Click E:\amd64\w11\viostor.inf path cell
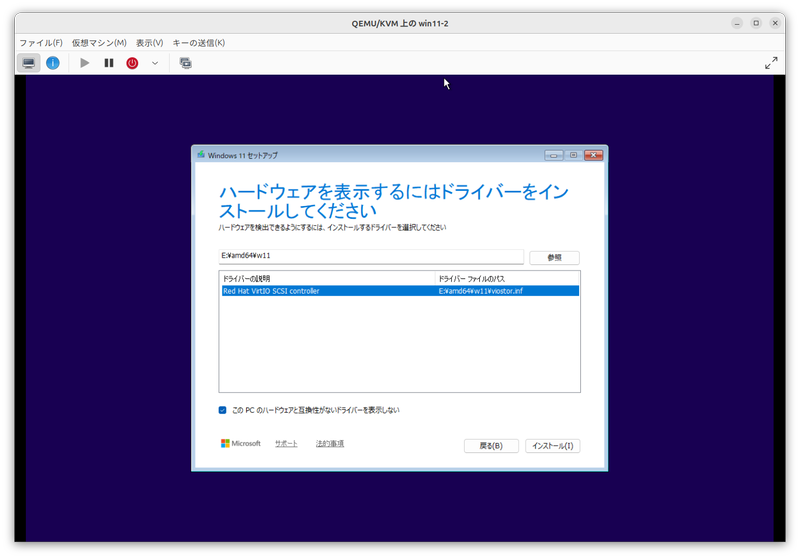Image resolution: width=800 pixels, height=558 pixels. 481,291
